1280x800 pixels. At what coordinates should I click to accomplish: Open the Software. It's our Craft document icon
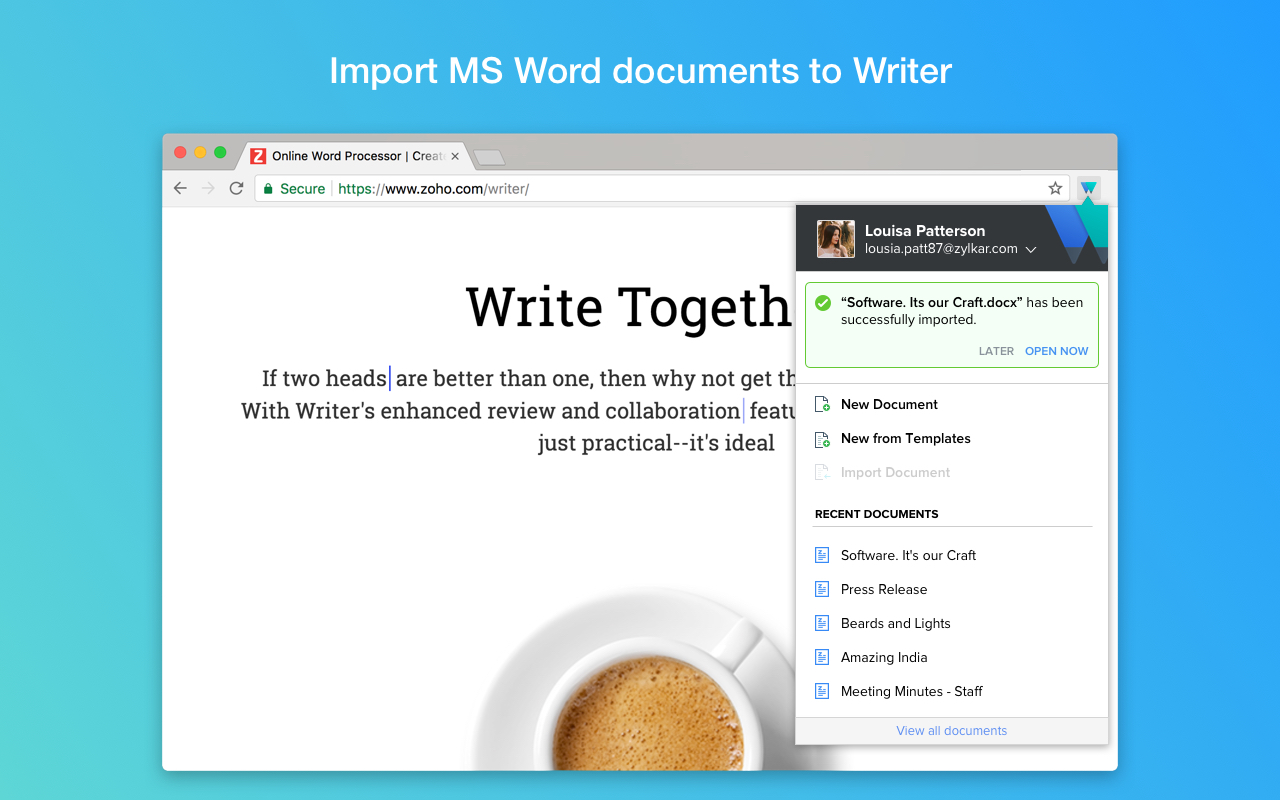click(822, 555)
